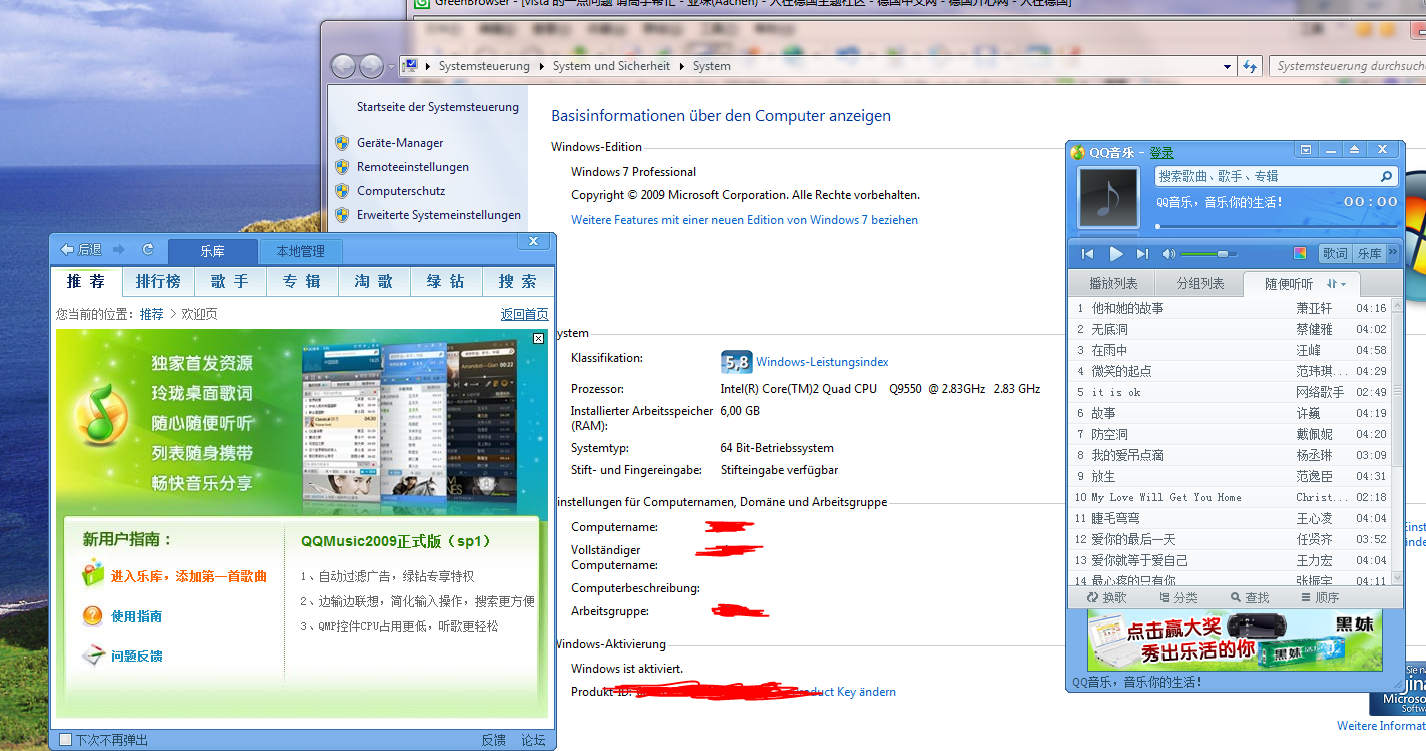Image resolution: width=1426 pixels, height=751 pixels.
Task: Click 分类 category icon below the playlist
Action: coord(1178,597)
